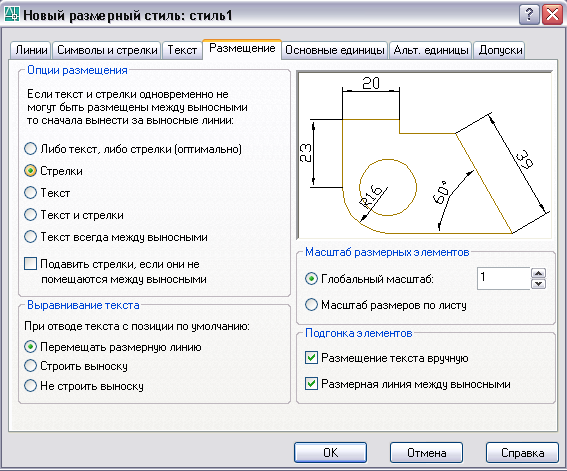Click the 'Выравнивание текста' group label
This screenshot has height=471, width=567.
(x=83, y=305)
